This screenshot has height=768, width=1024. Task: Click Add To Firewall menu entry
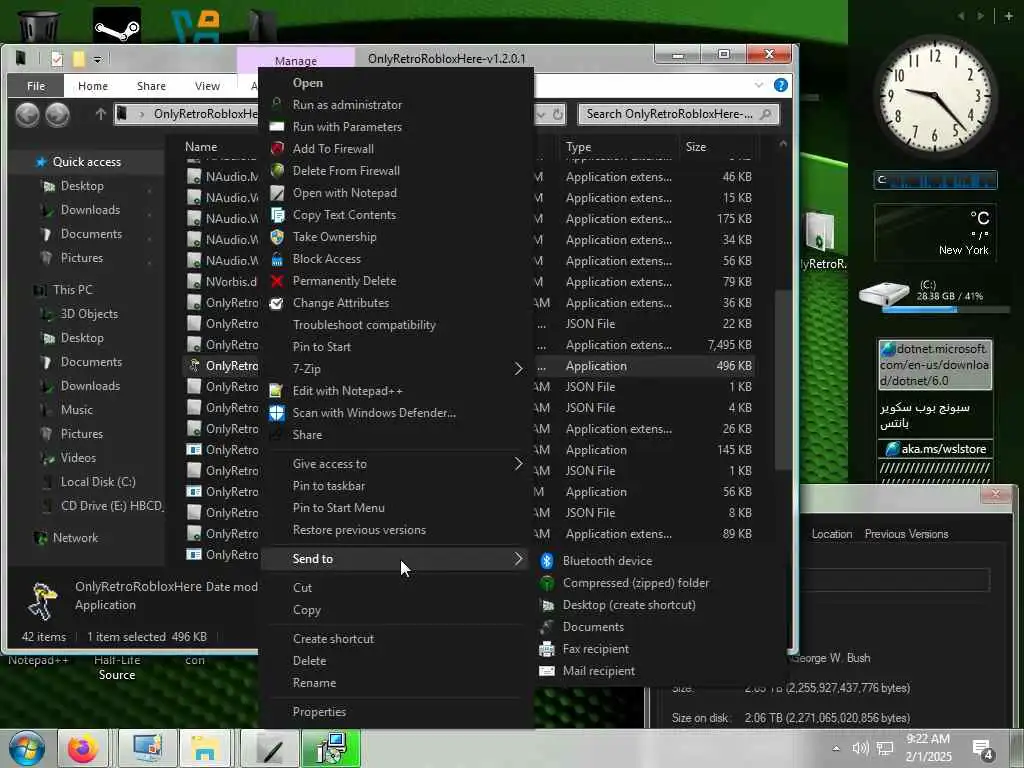click(x=333, y=149)
